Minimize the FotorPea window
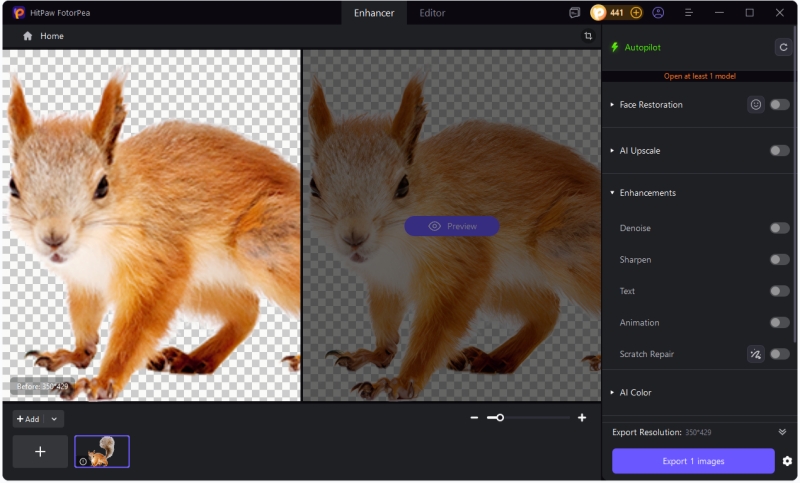 [x=719, y=13]
